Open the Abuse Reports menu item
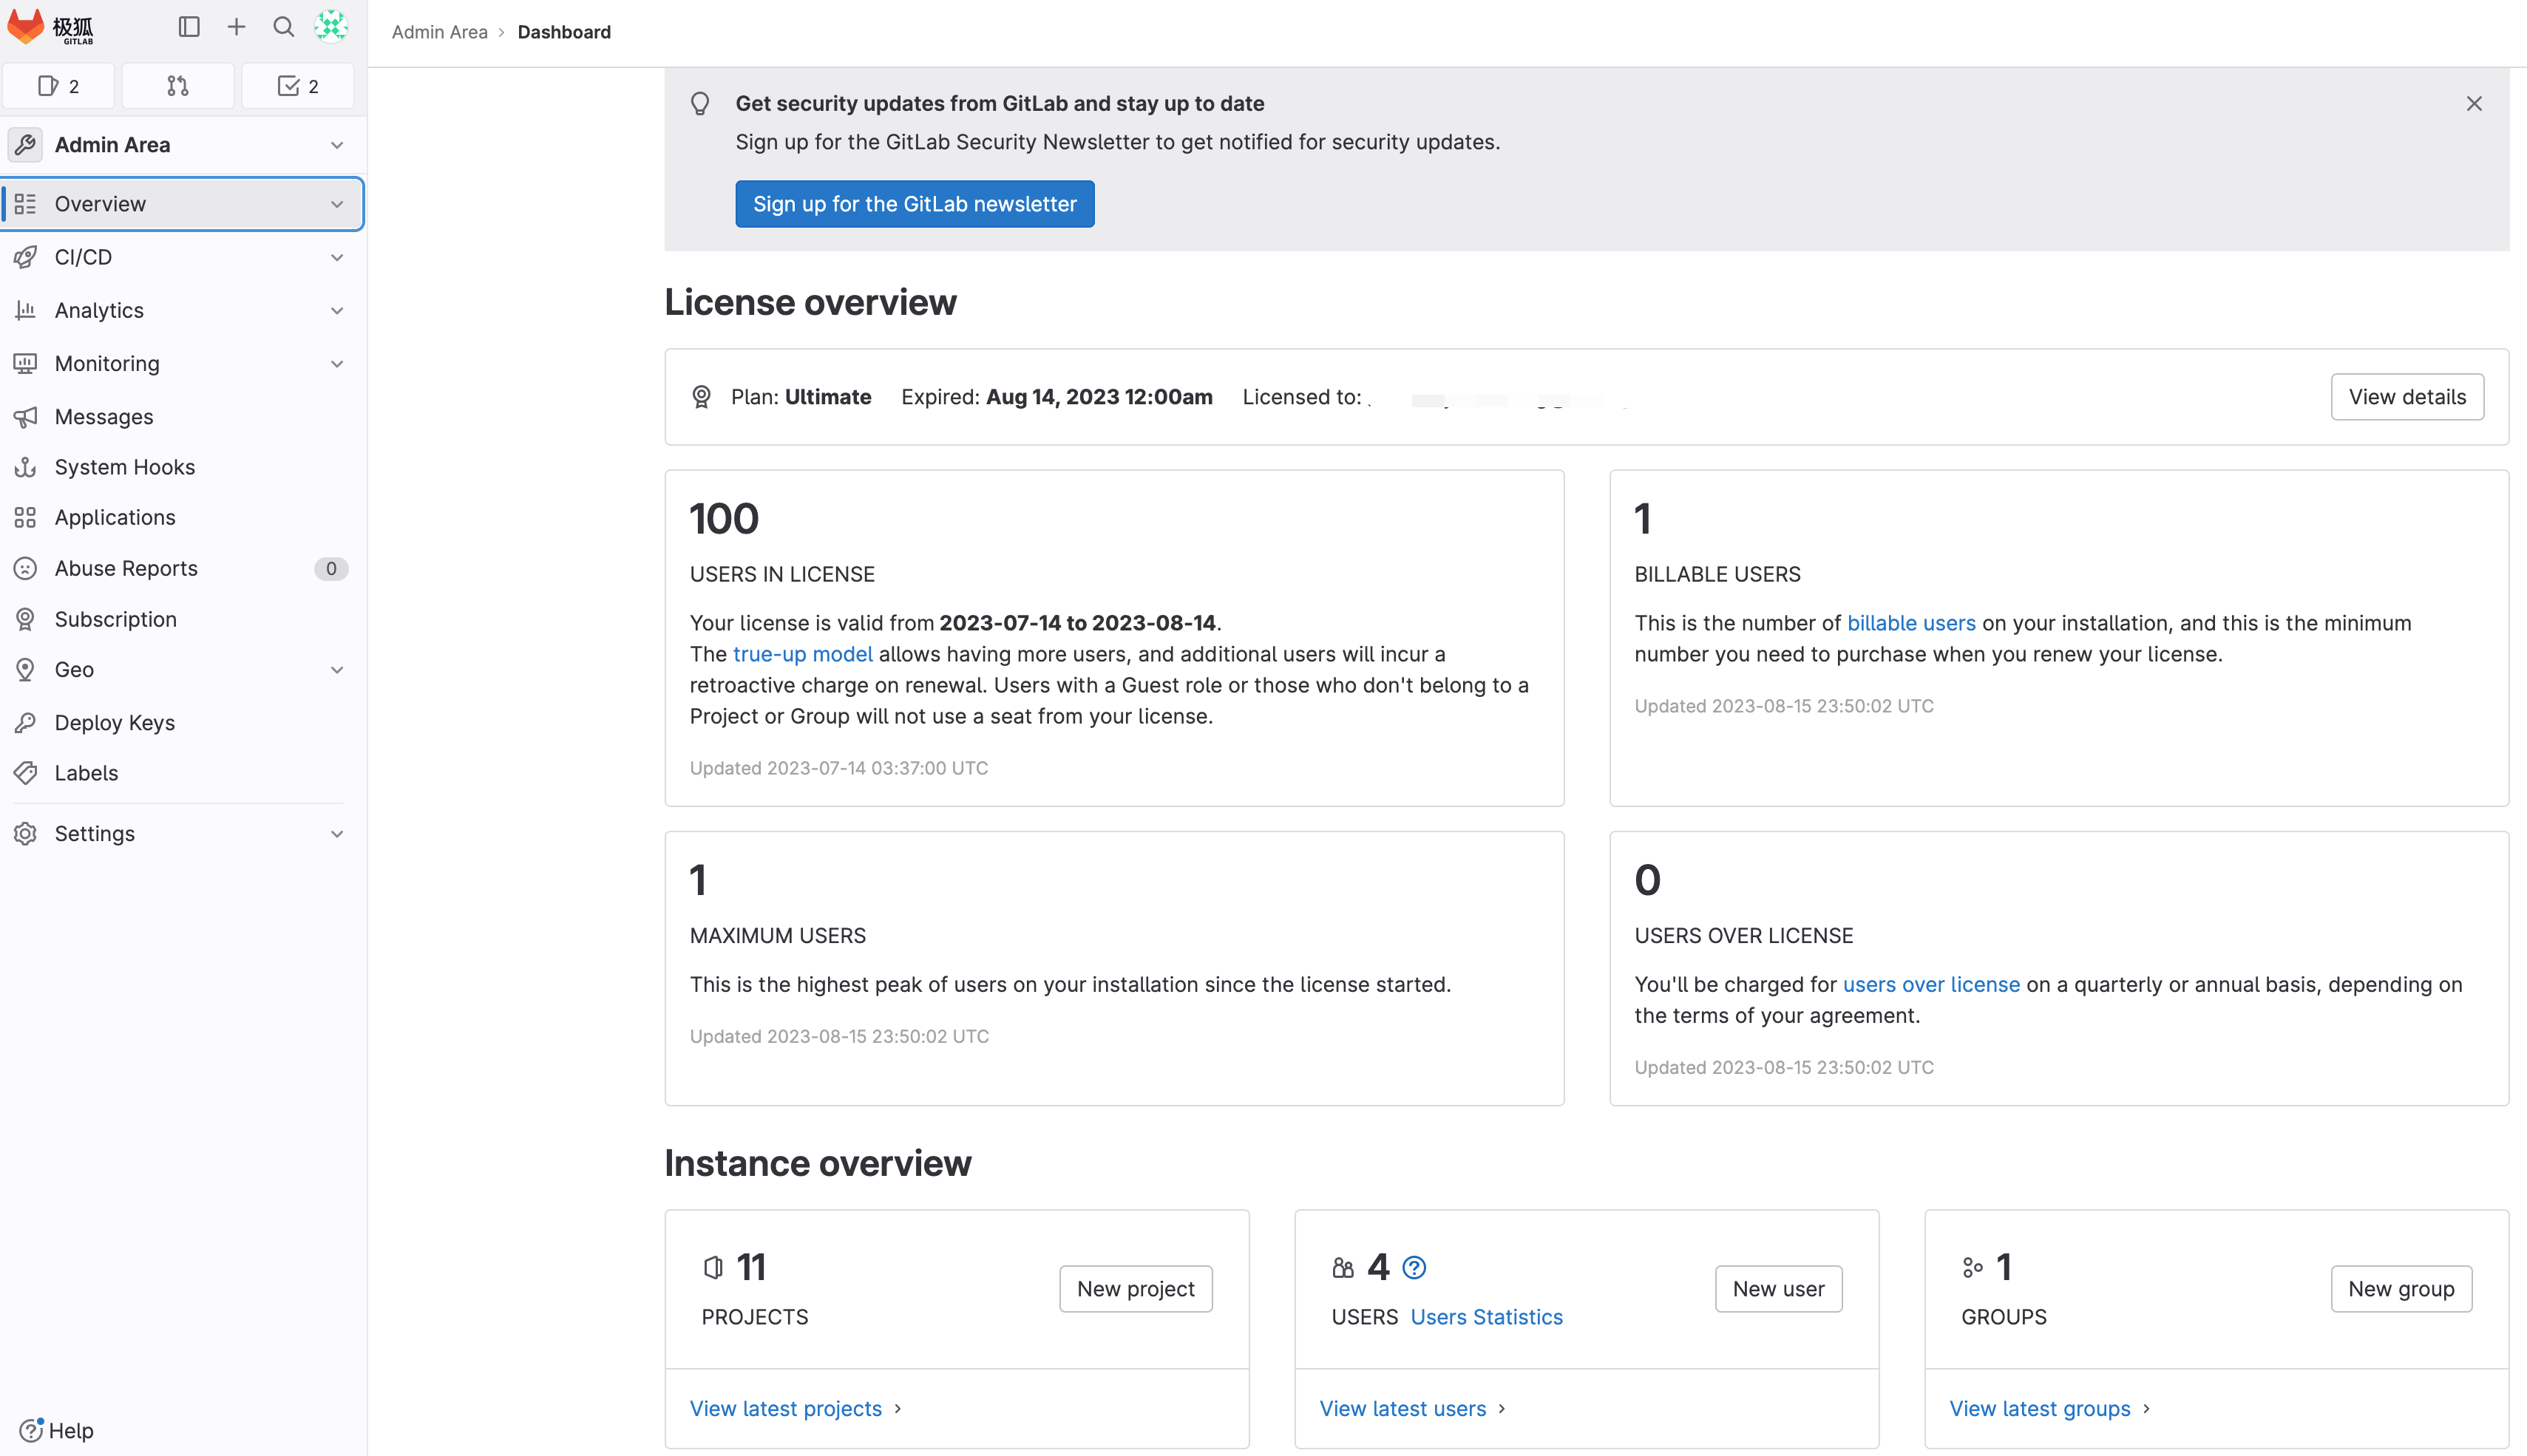The image size is (2527, 1456). coord(126,568)
